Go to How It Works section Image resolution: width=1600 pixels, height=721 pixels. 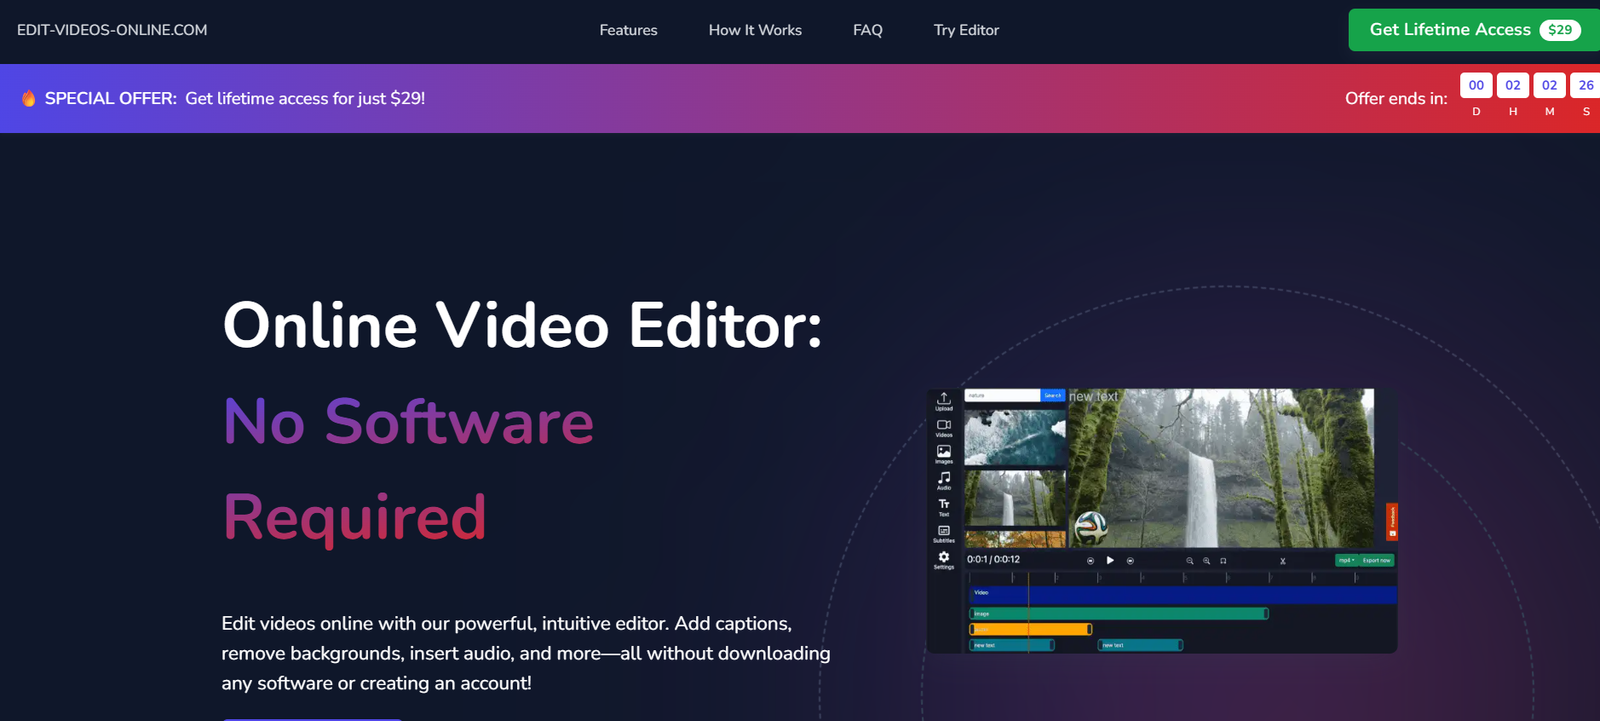[755, 30]
